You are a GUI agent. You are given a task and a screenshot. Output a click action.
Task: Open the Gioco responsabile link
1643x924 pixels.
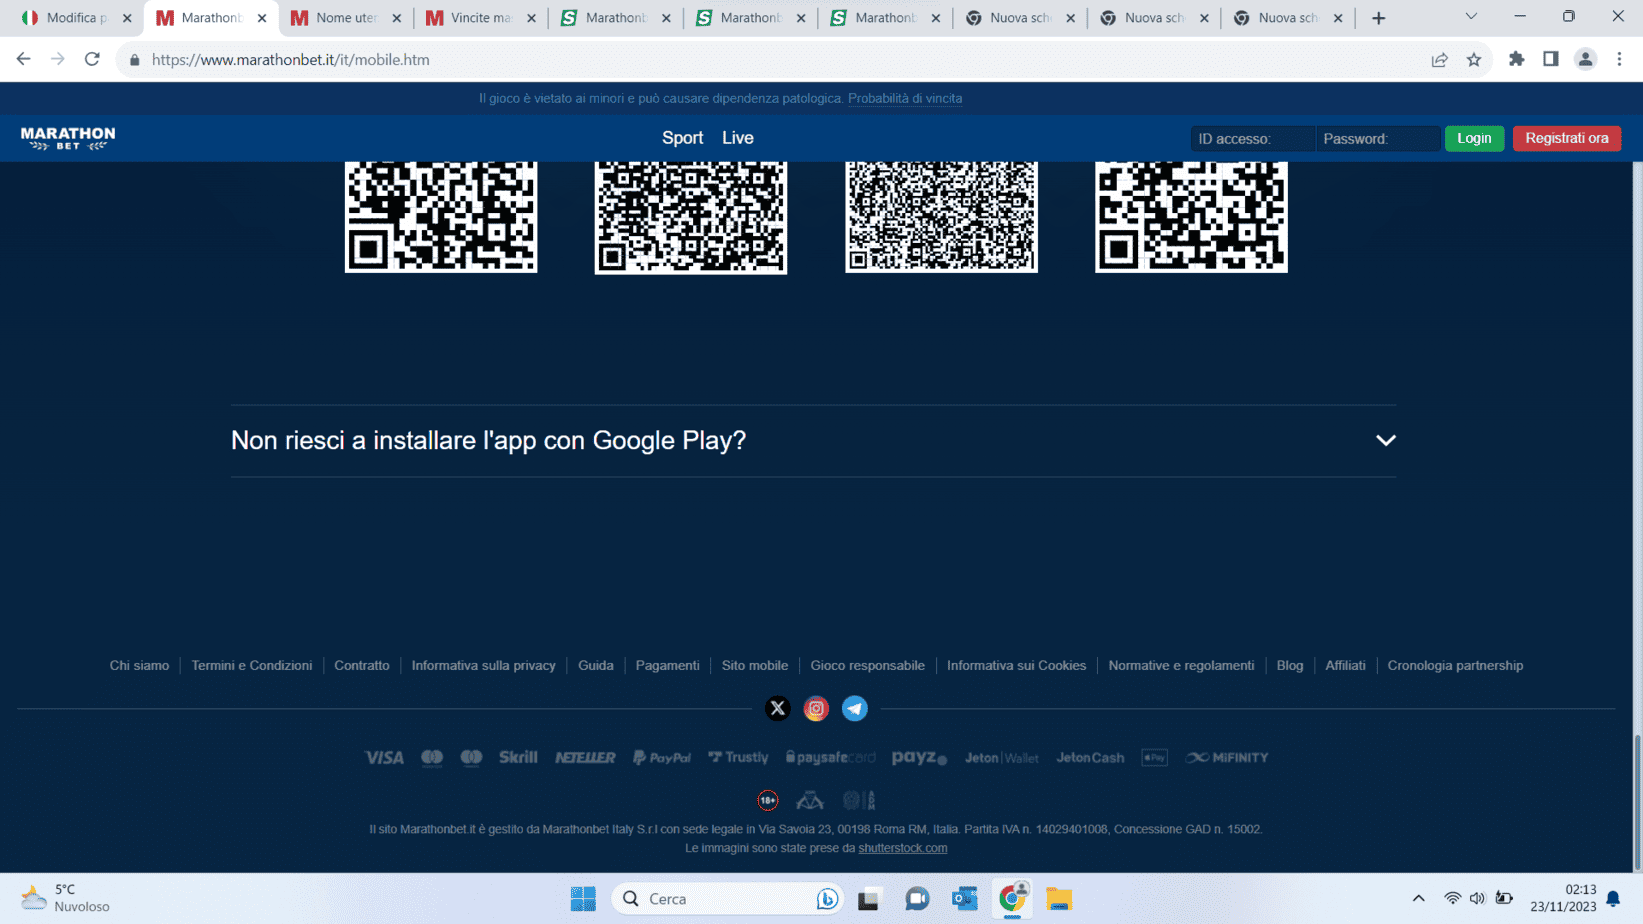tap(867, 665)
